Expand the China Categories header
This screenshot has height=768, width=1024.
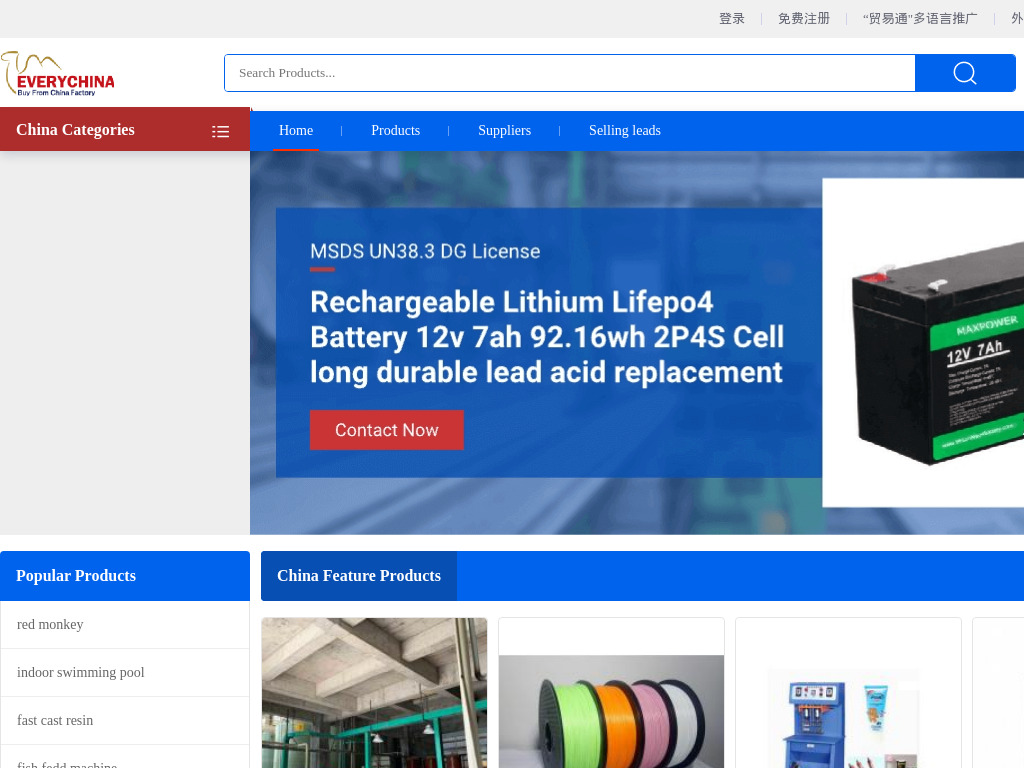(x=125, y=129)
